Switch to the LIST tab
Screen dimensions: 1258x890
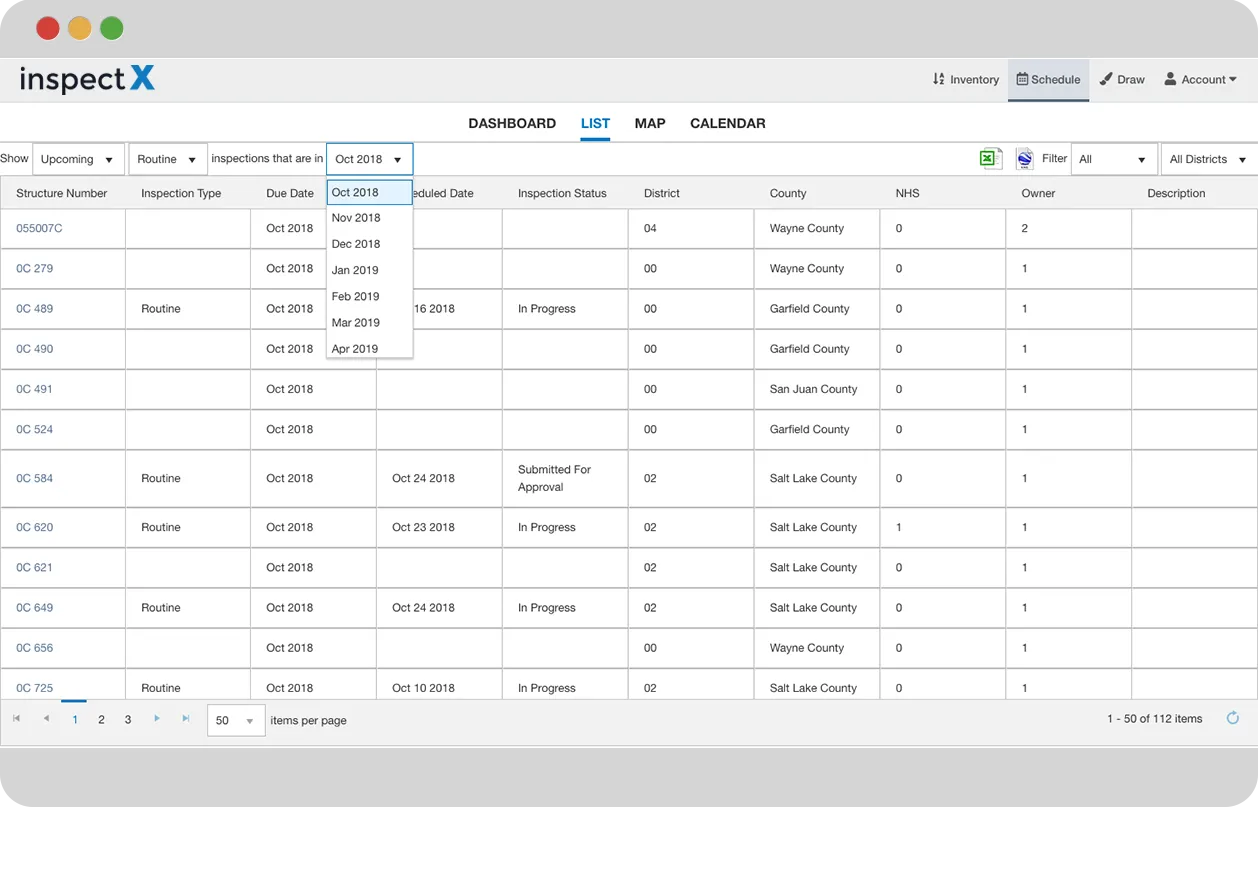click(x=595, y=123)
